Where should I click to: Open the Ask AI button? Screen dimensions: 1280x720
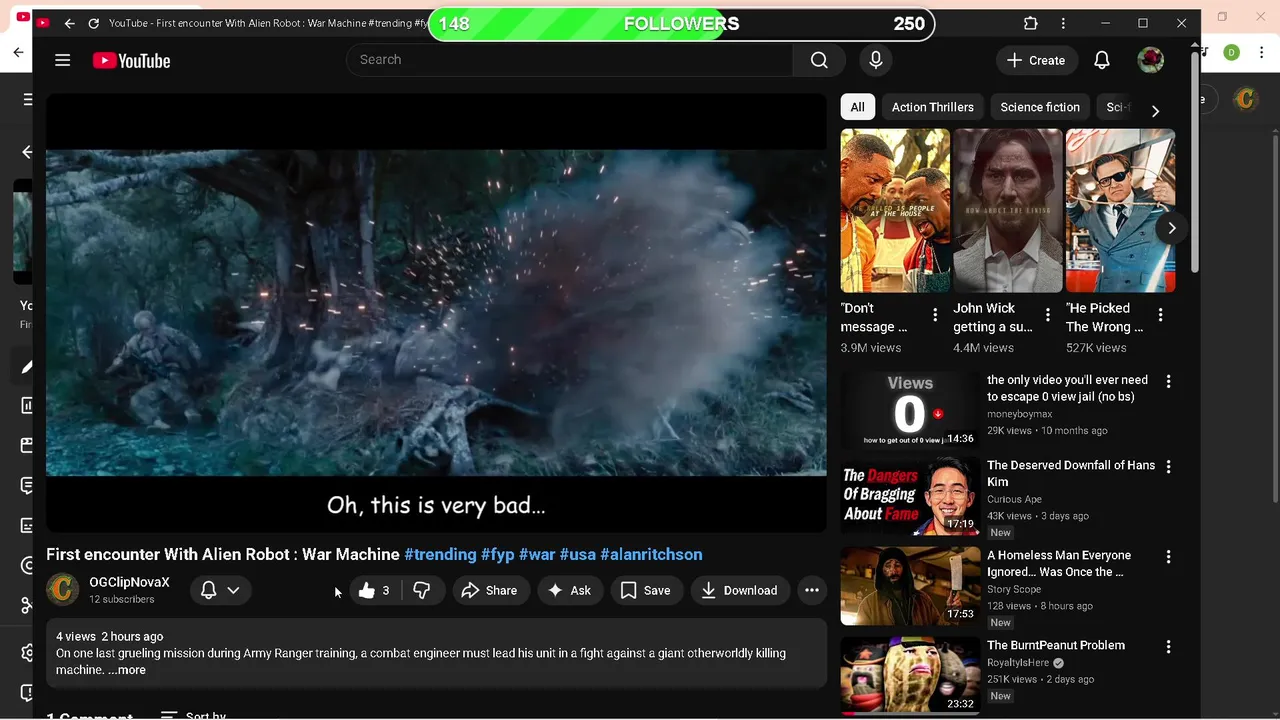570,590
